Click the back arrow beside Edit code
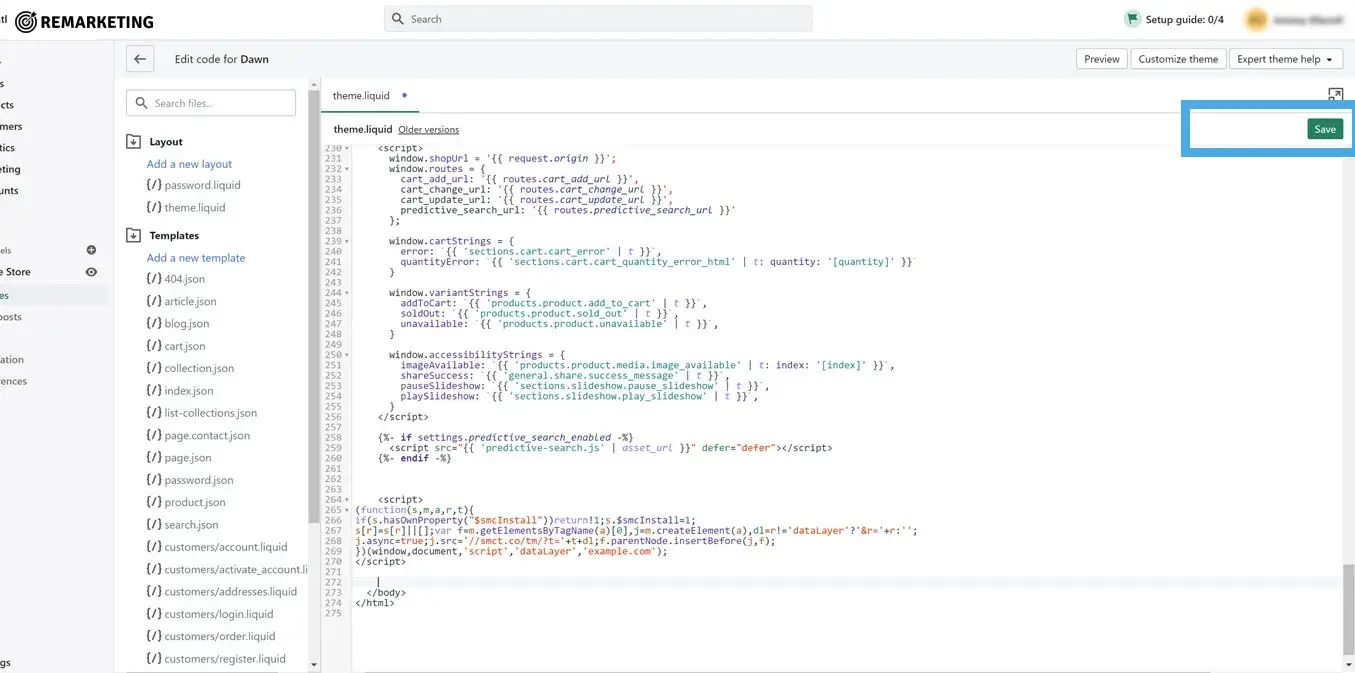The height and width of the screenshot is (673, 1355). [x=140, y=59]
